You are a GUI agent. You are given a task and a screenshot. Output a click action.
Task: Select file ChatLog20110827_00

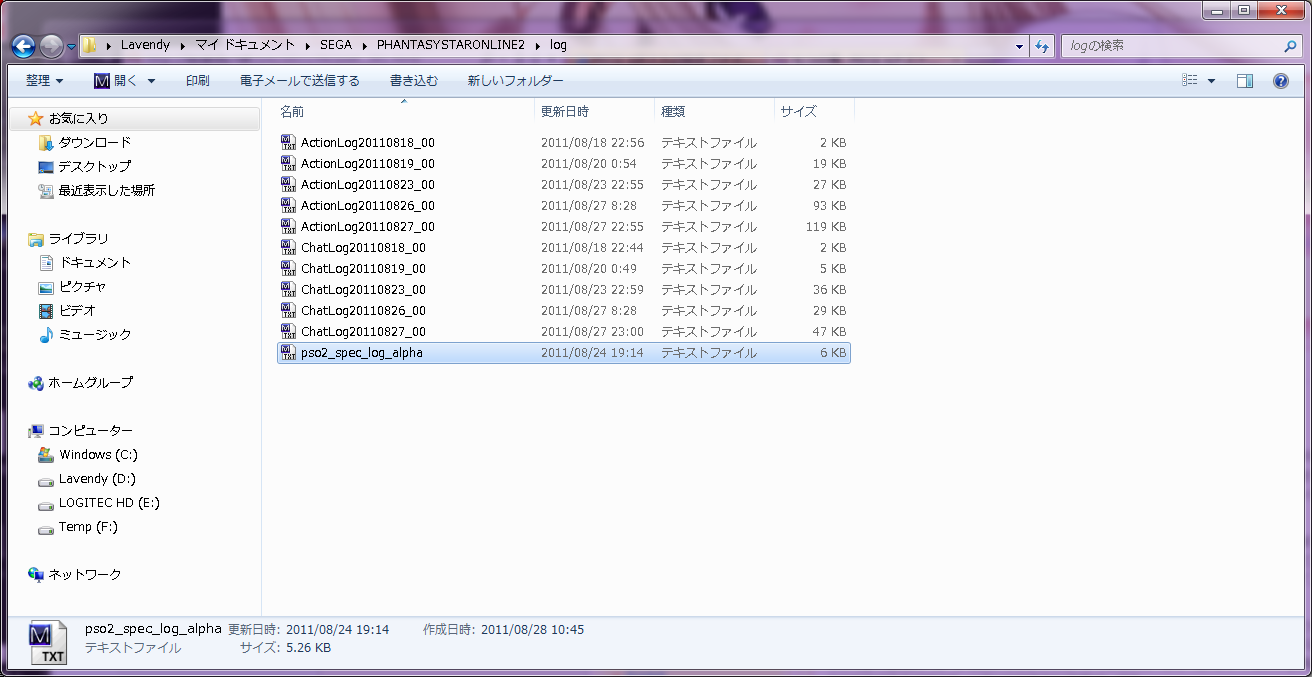[x=564, y=331]
